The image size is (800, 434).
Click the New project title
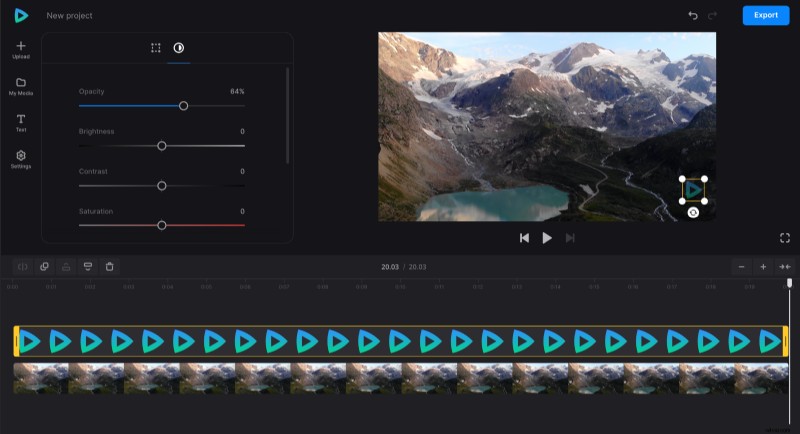coord(69,15)
